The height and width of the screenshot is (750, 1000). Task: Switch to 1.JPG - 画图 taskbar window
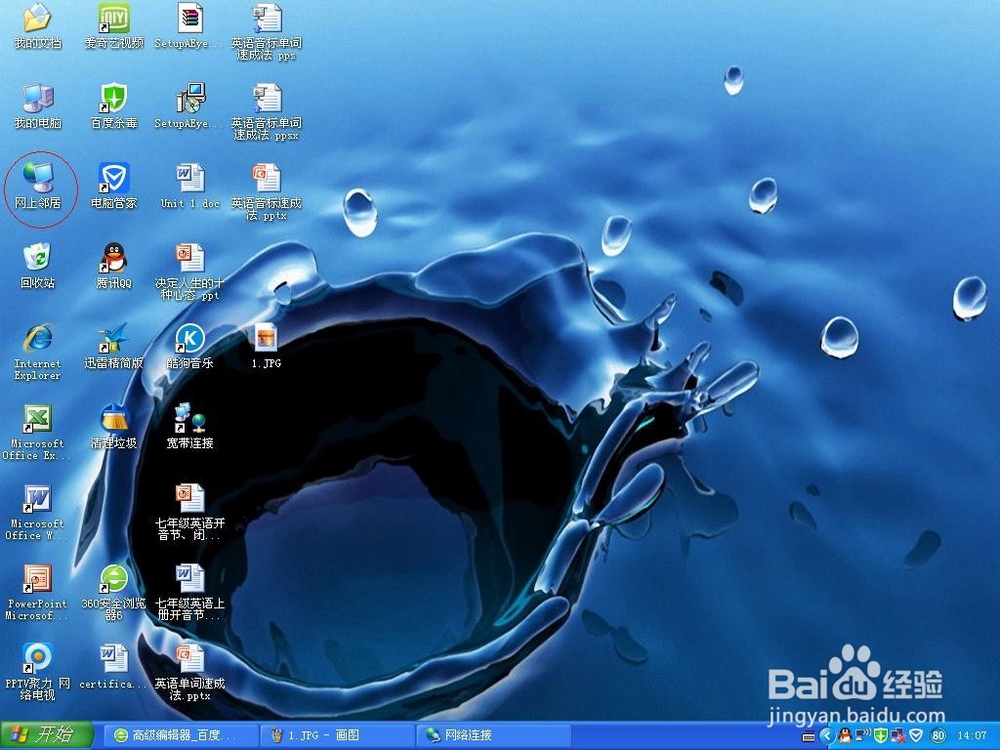point(337,735)
